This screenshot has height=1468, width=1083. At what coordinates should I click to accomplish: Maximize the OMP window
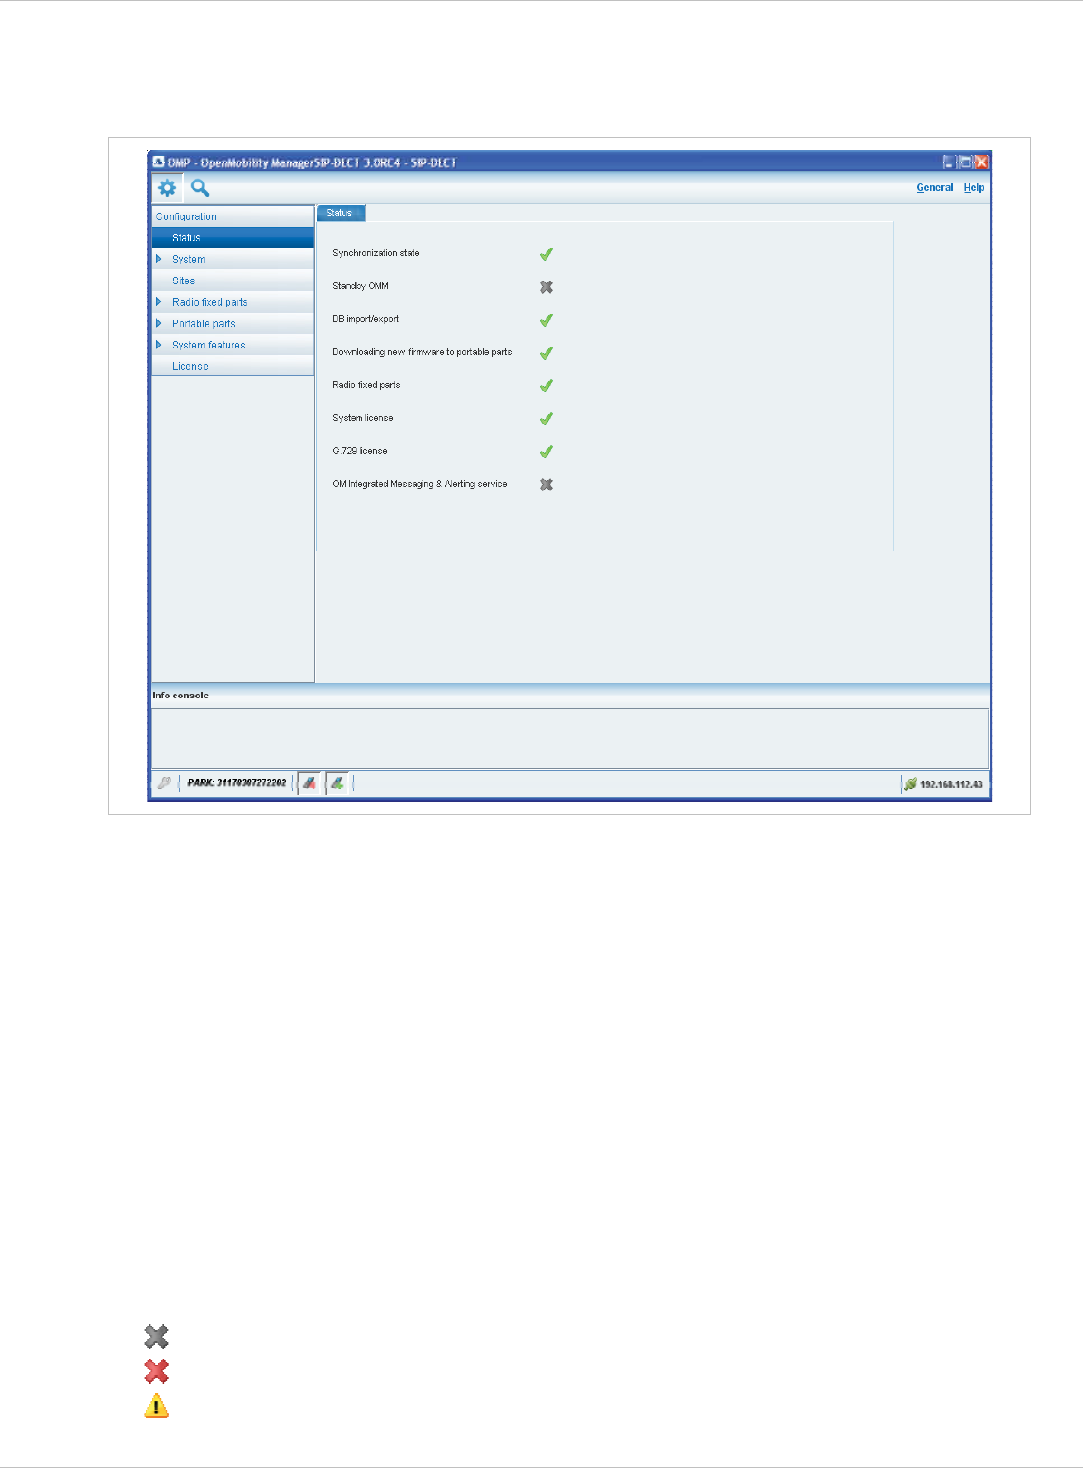(x=965, y=162)
